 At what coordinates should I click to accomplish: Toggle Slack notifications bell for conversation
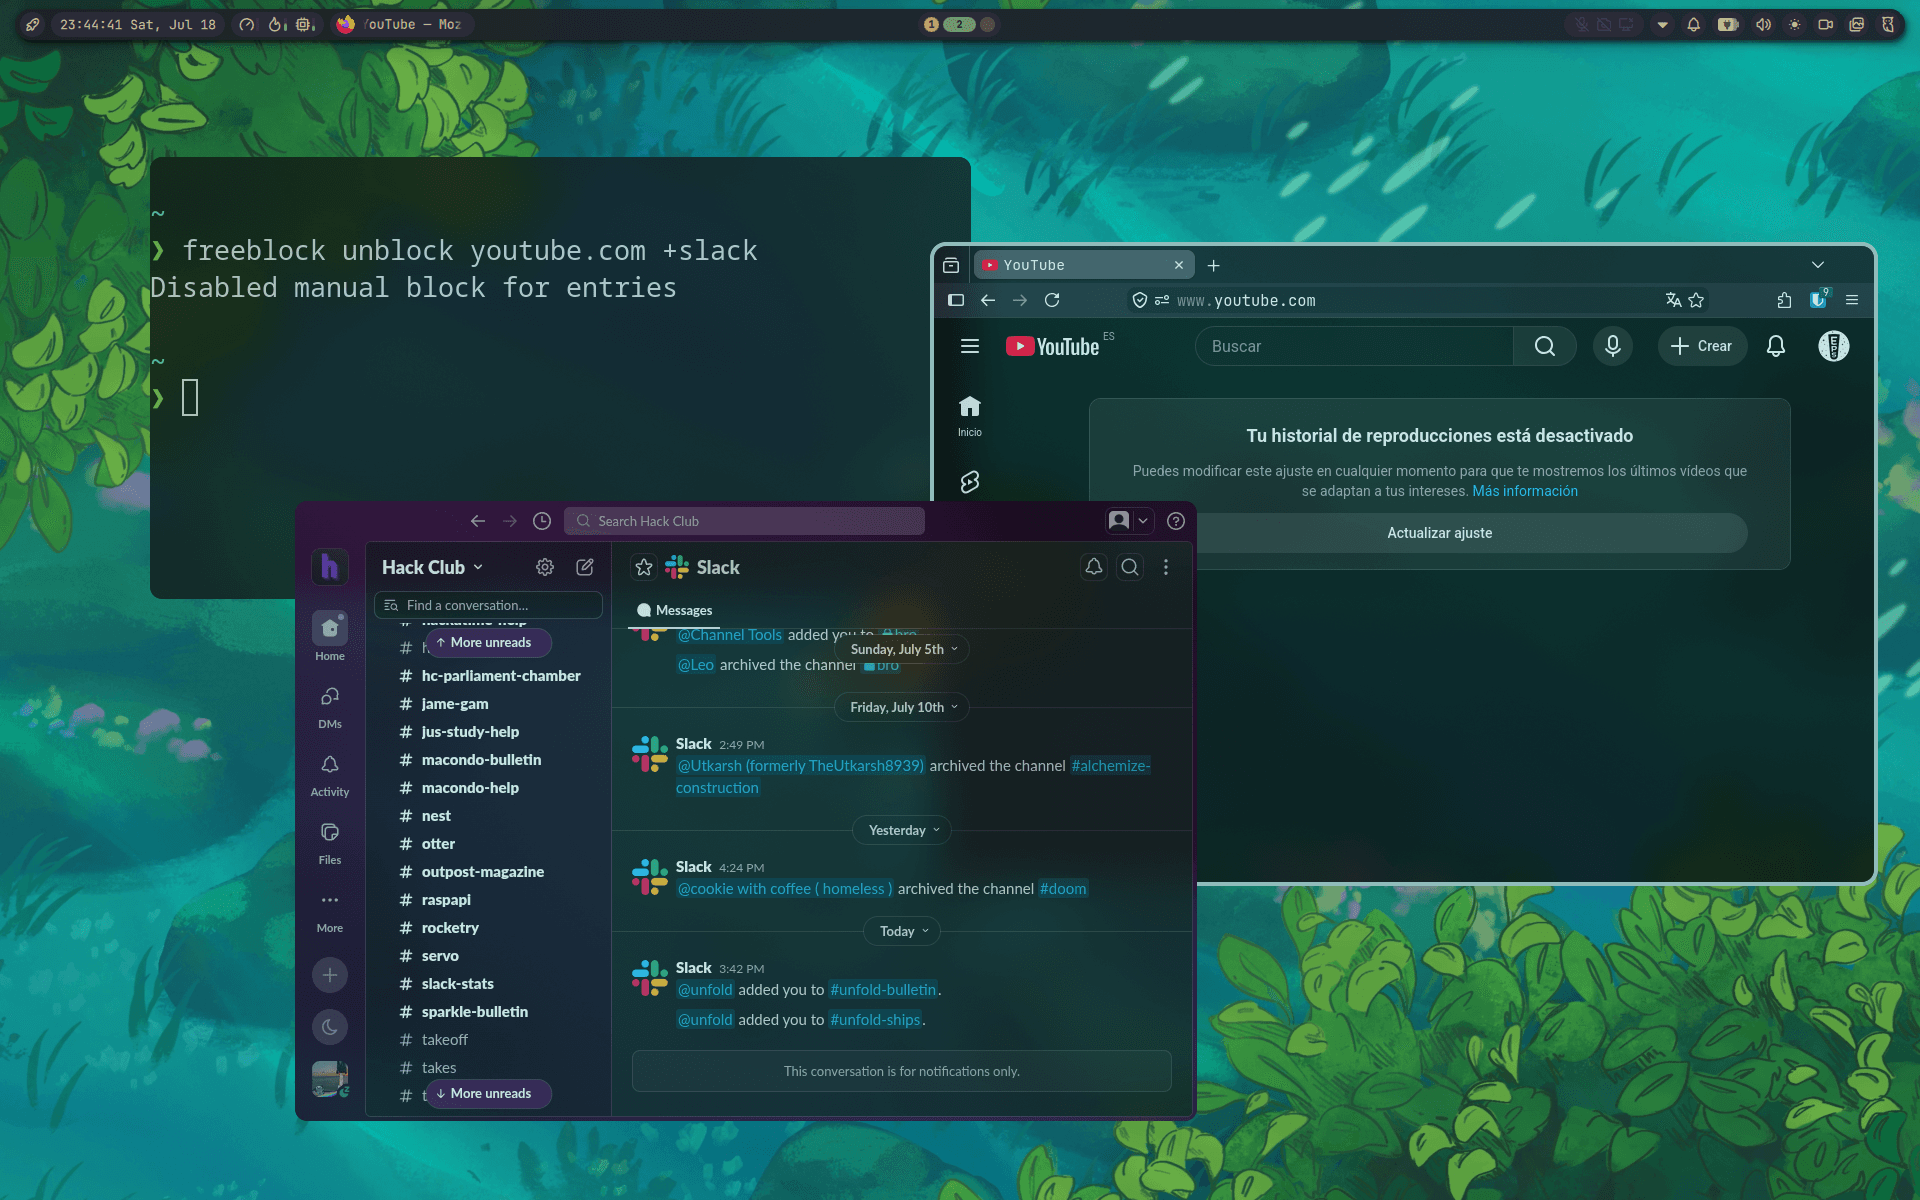pyautogui.click(x=1094, y=567)
